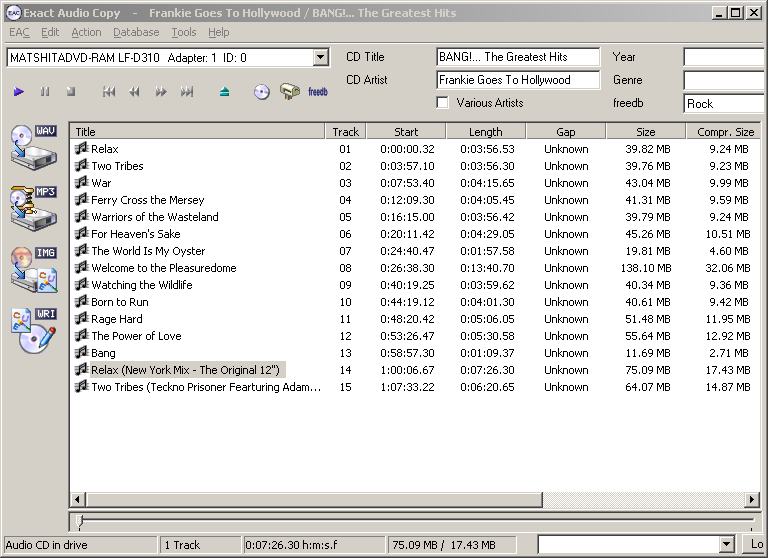The width and height of the screenshot is (768, 558).
Task: Sort by the Track column header
Action: 346,131
